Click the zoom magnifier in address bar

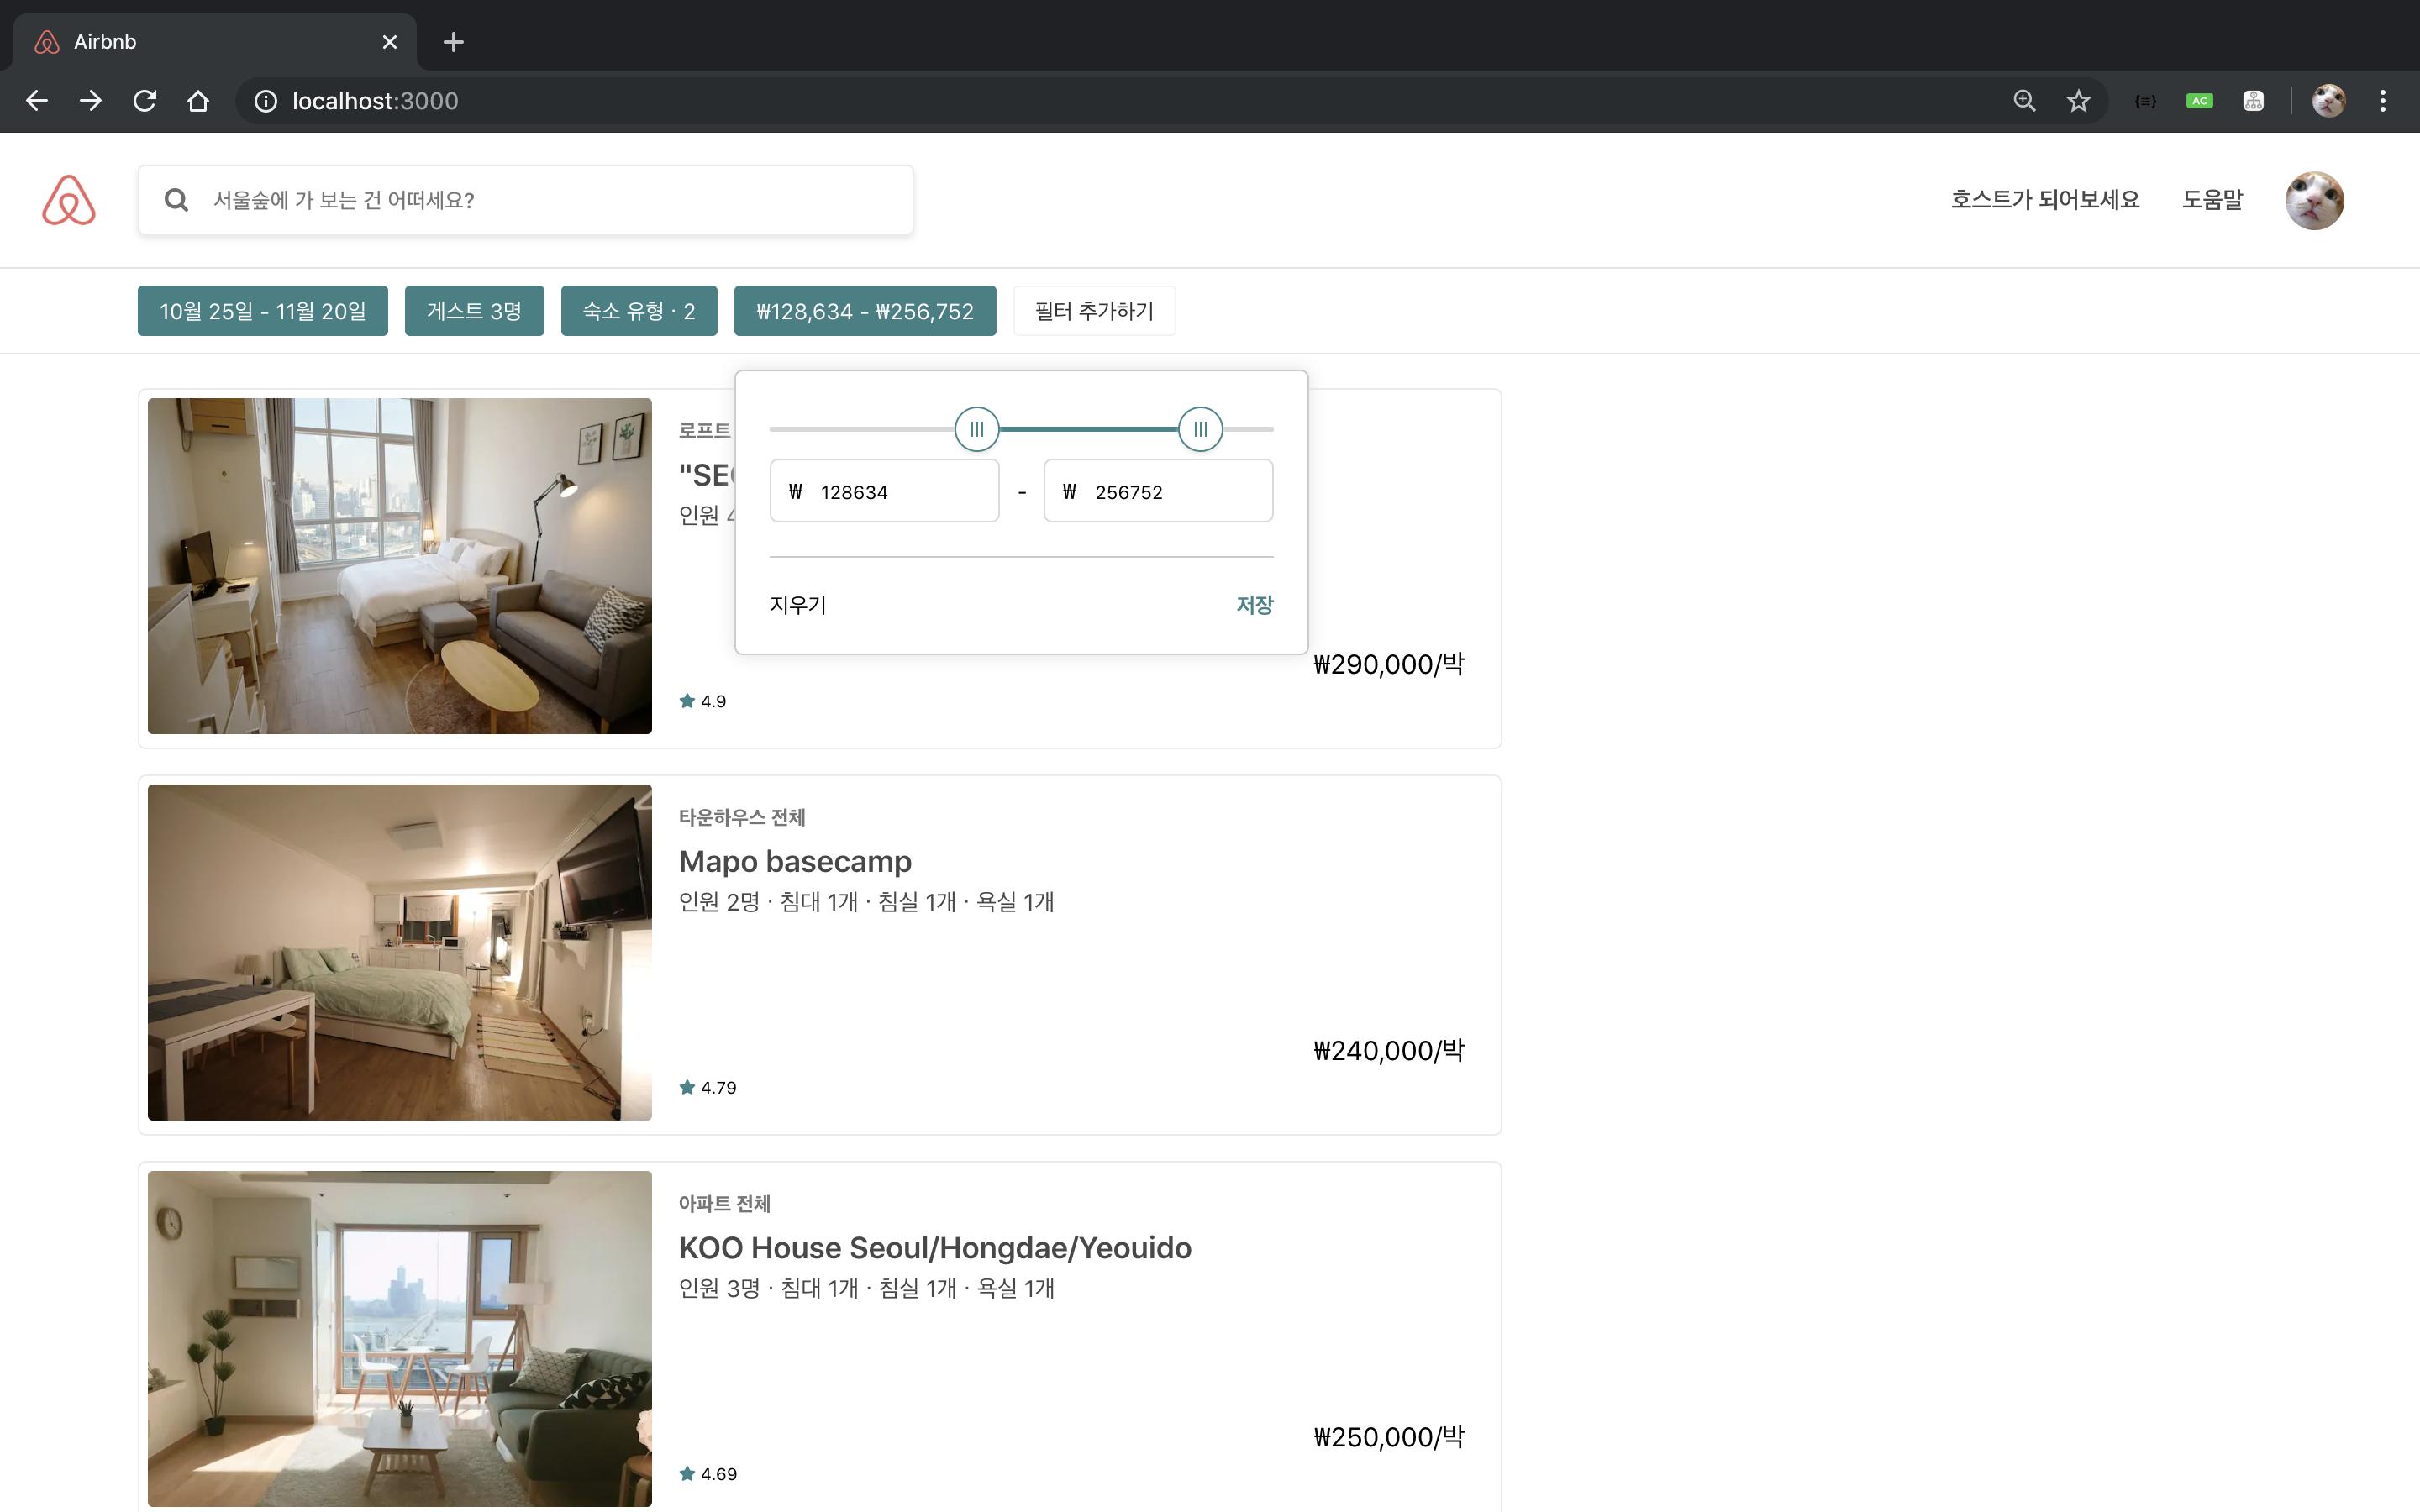(x=2024, y=101)
